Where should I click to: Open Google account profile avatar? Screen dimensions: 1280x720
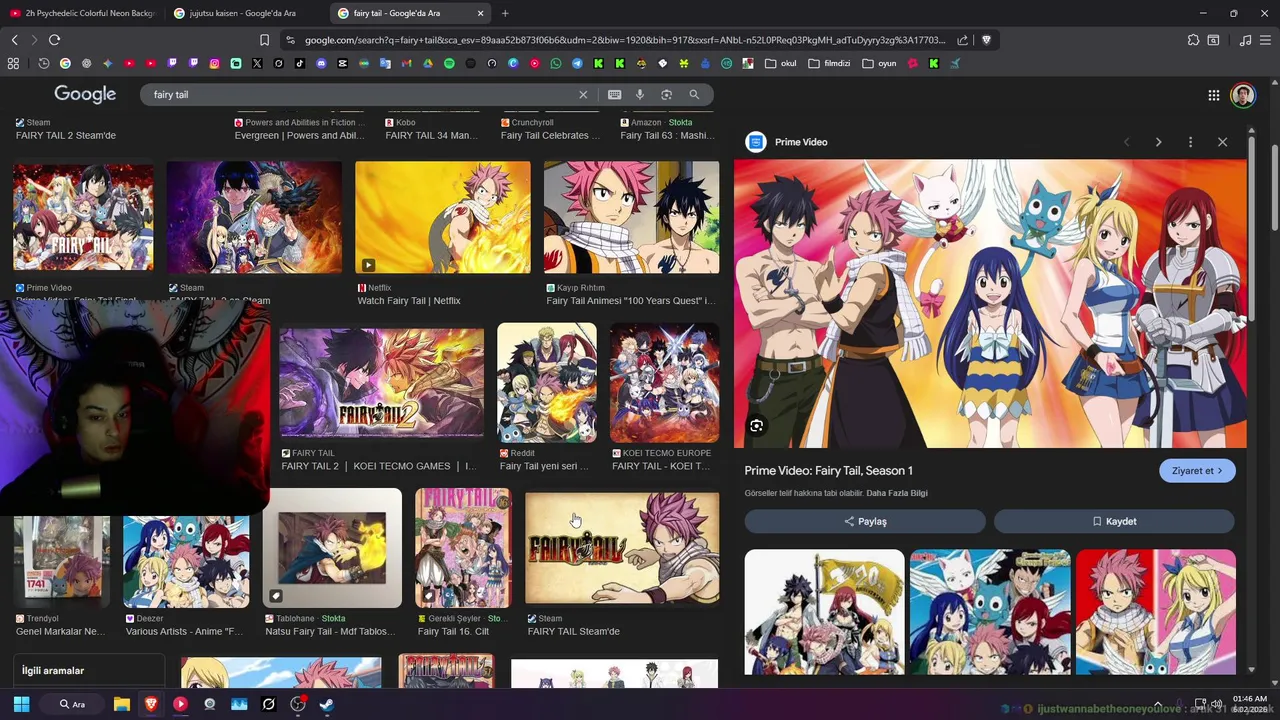coord(1242,95)
